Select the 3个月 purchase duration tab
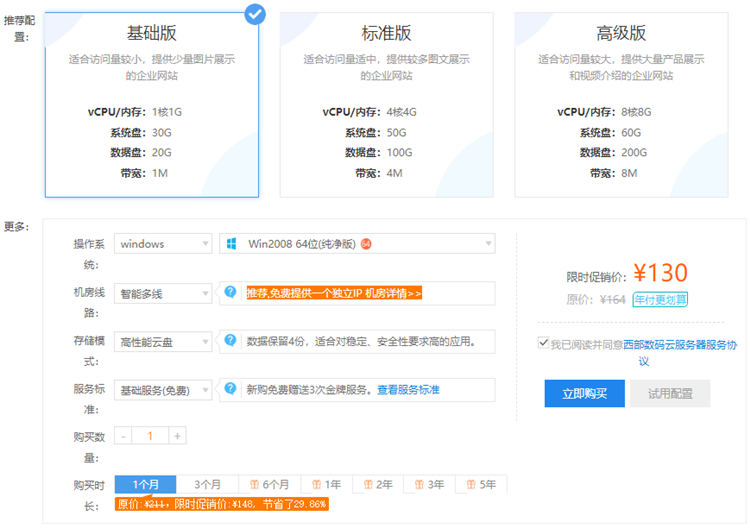750x528 pixels. click(x=207, y=484)
